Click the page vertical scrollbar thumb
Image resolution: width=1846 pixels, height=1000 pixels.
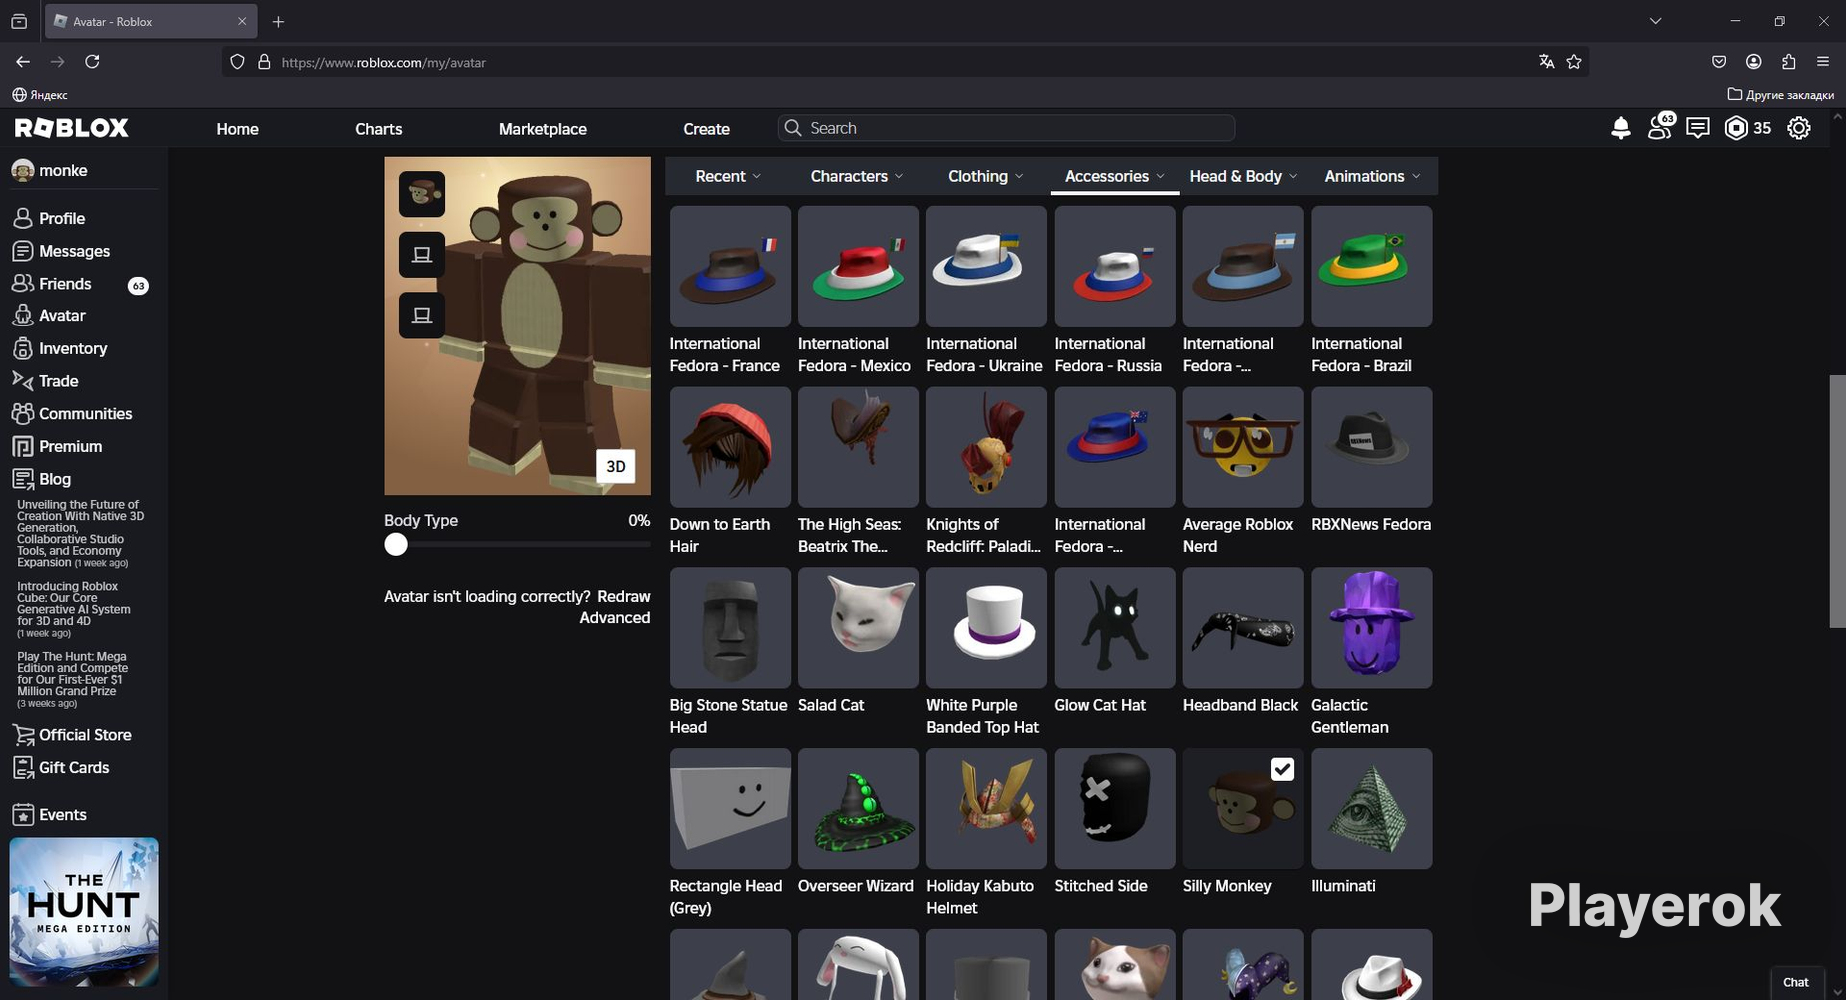[1837, 501]
